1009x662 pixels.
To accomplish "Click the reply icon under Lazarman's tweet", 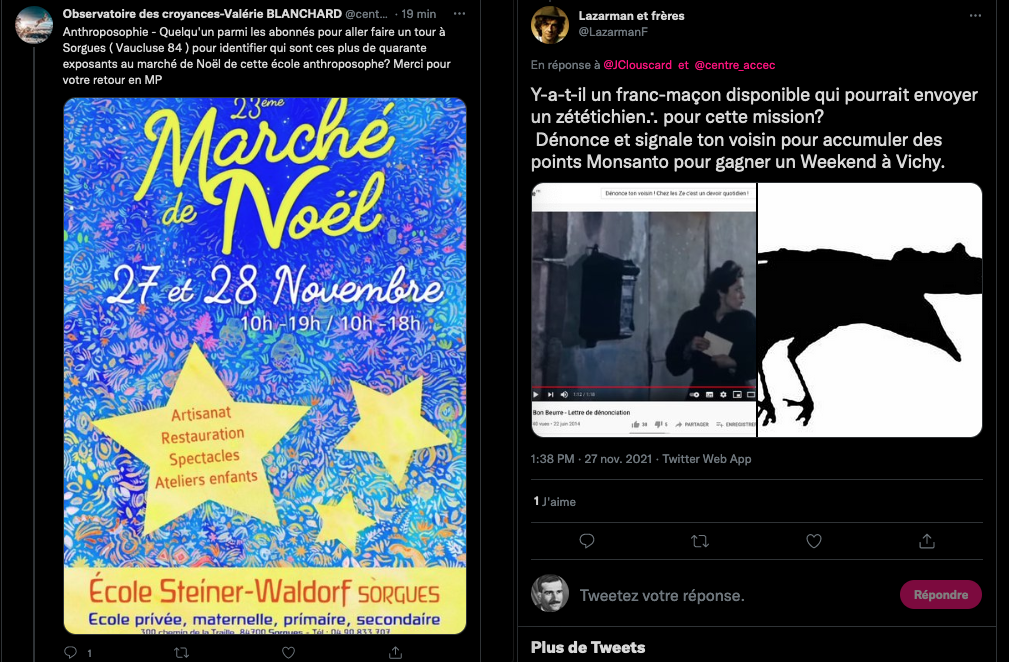I will click(586, 541).
